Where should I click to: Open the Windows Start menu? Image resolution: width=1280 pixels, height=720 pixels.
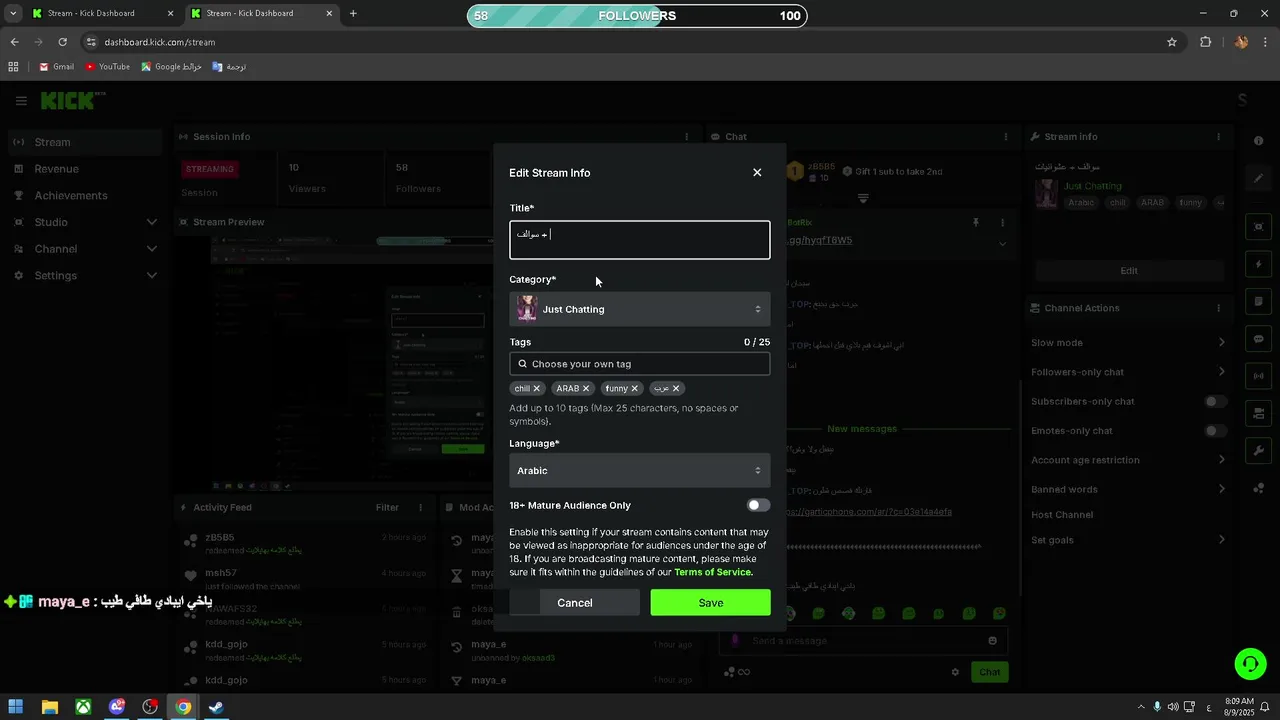pyautogui.click(x=15, y=707)
